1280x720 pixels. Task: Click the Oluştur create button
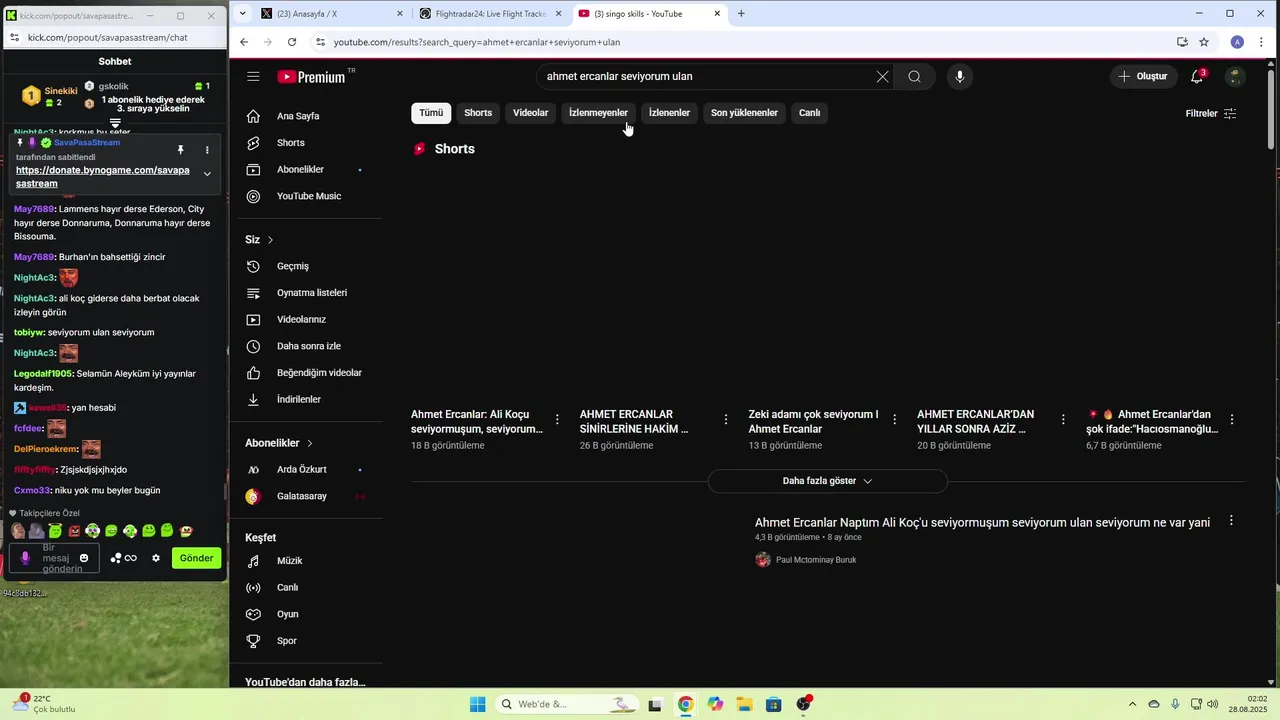[1144, 77]
